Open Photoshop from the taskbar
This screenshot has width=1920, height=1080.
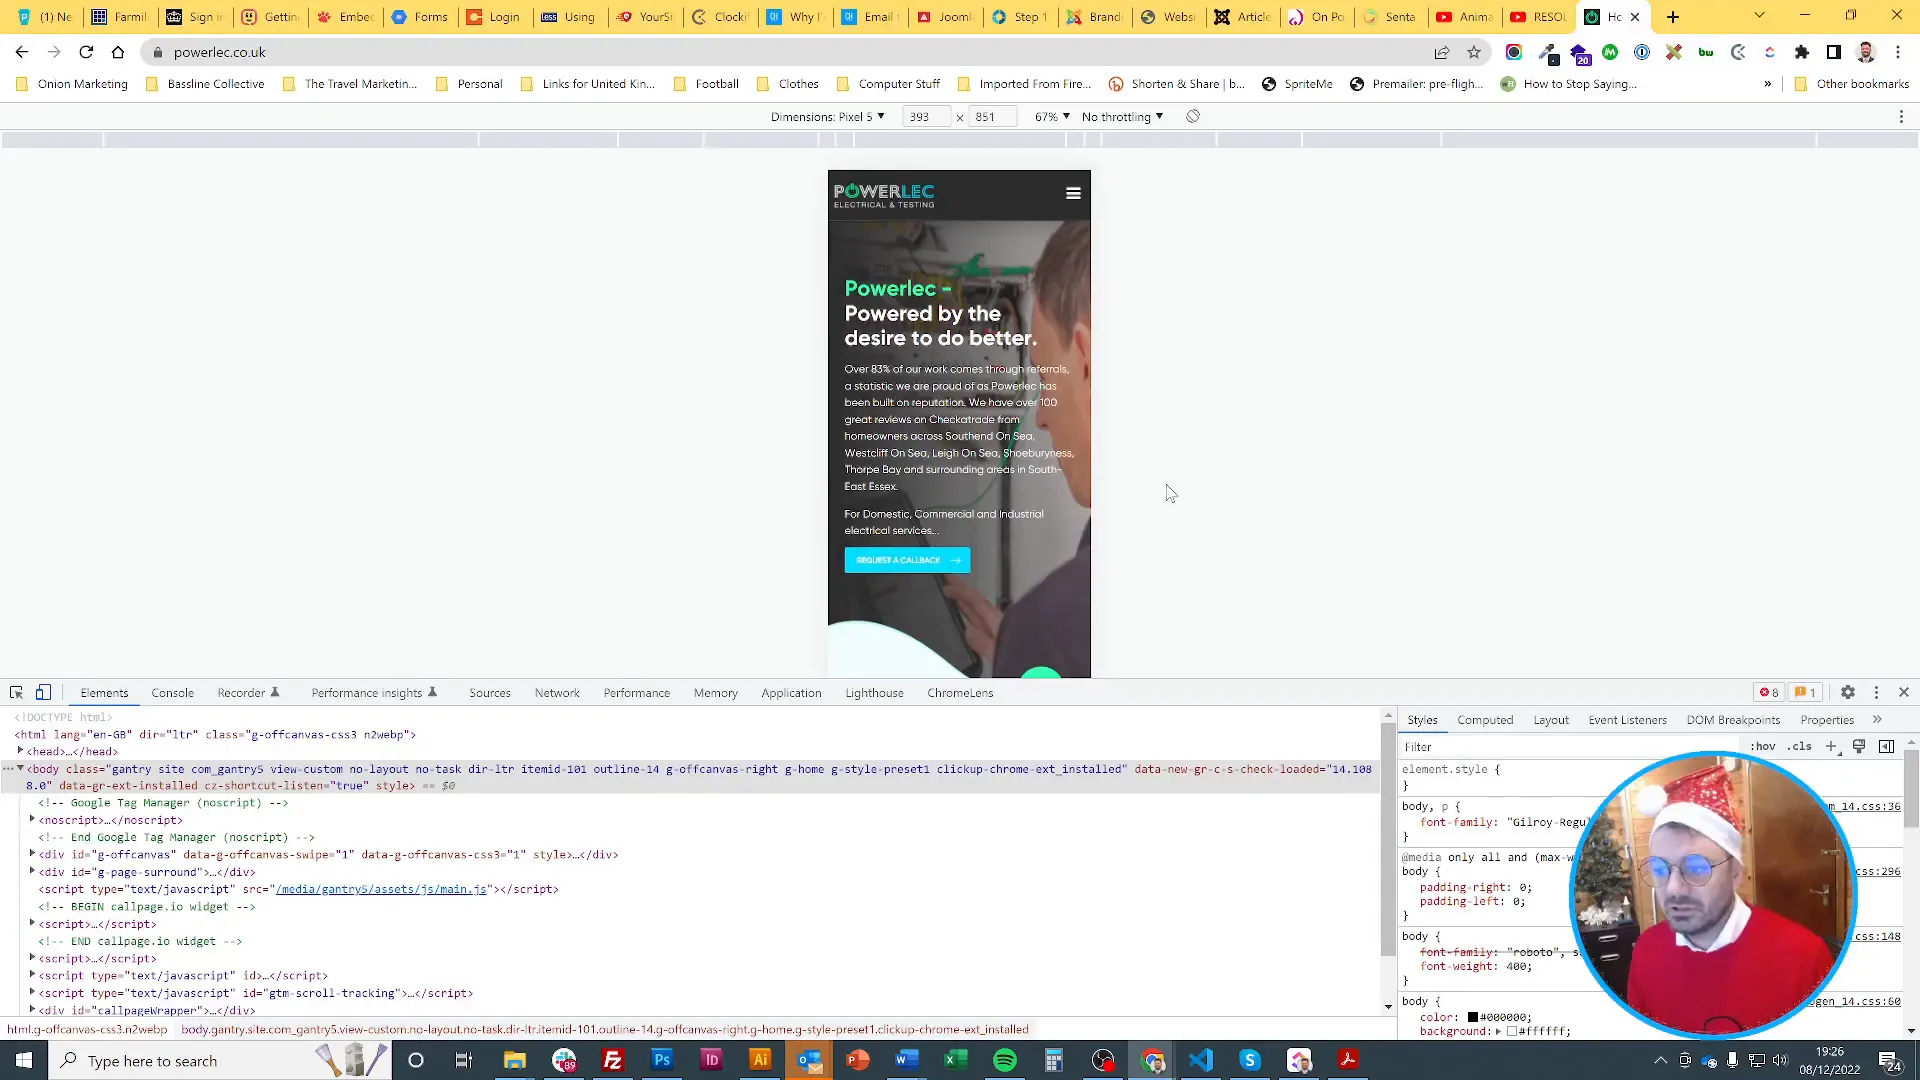click(662, 1060)
